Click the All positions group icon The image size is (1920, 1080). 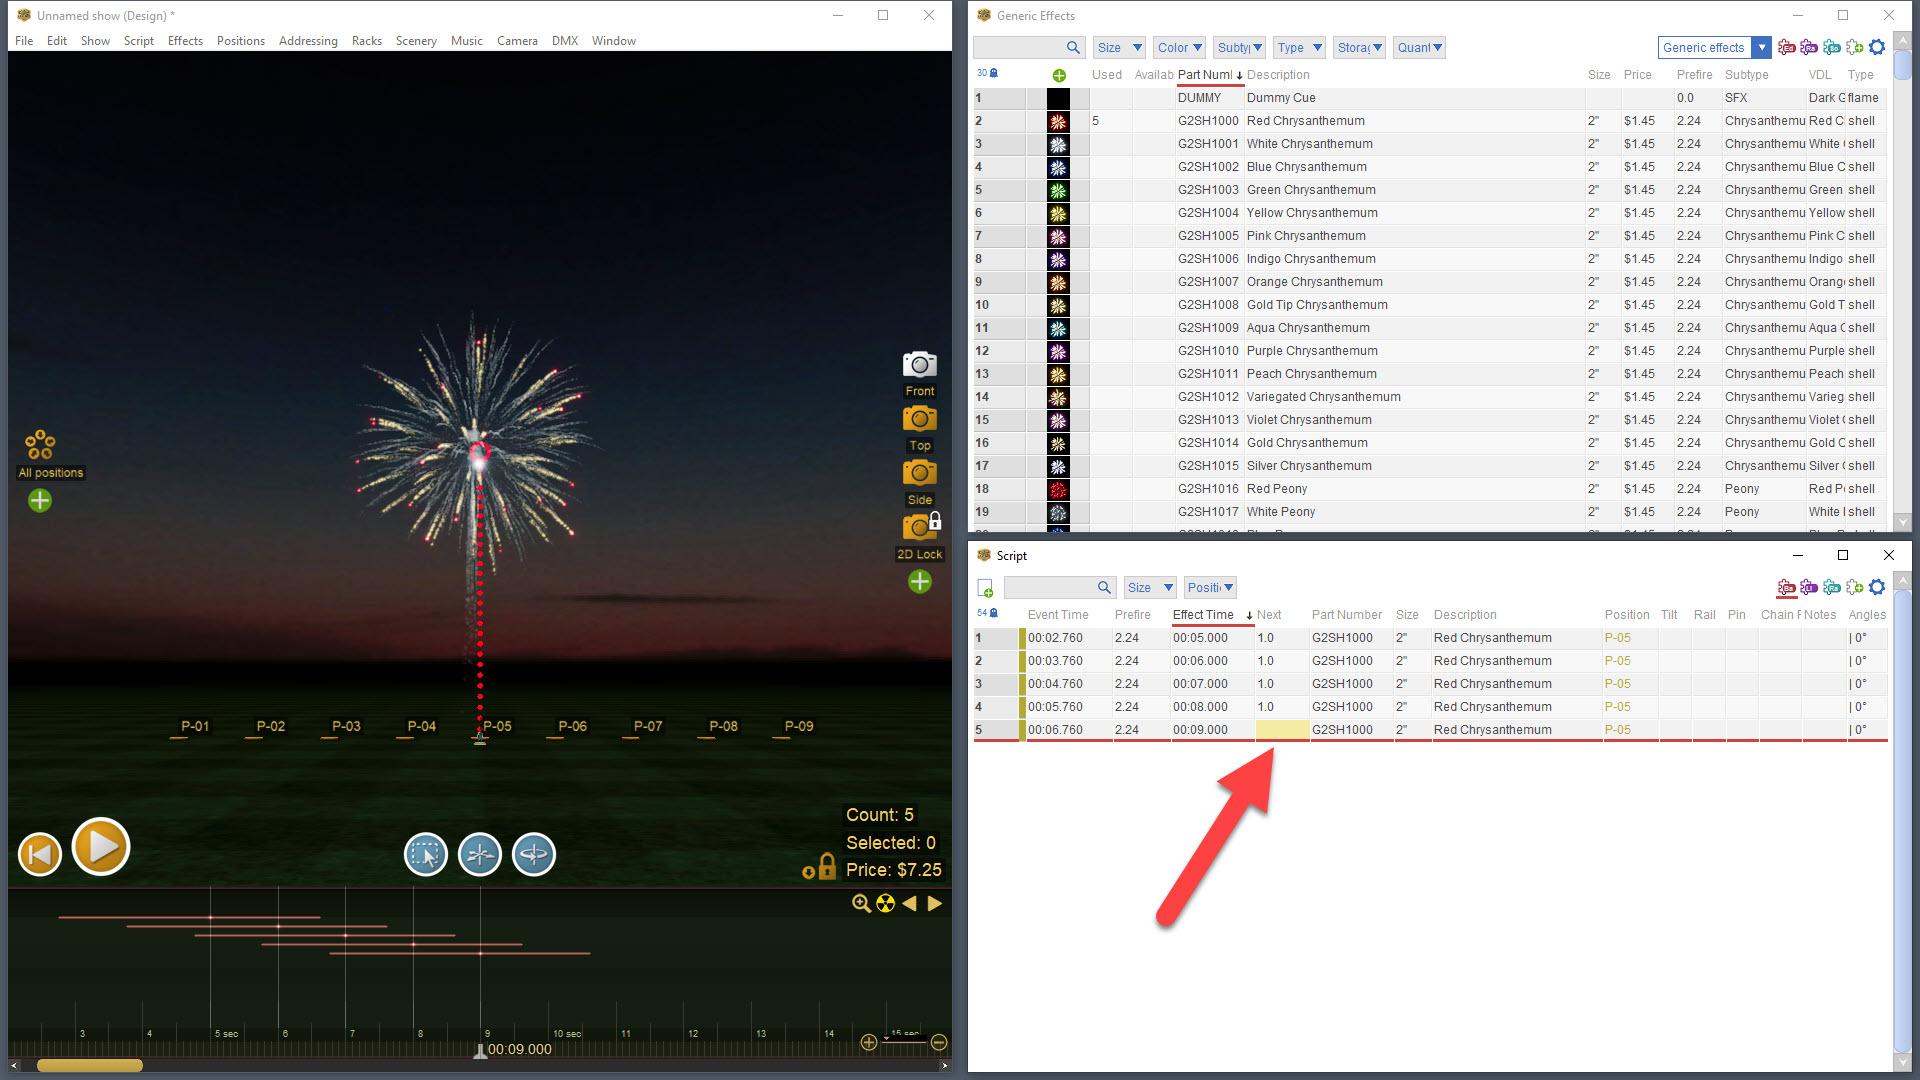40,445
